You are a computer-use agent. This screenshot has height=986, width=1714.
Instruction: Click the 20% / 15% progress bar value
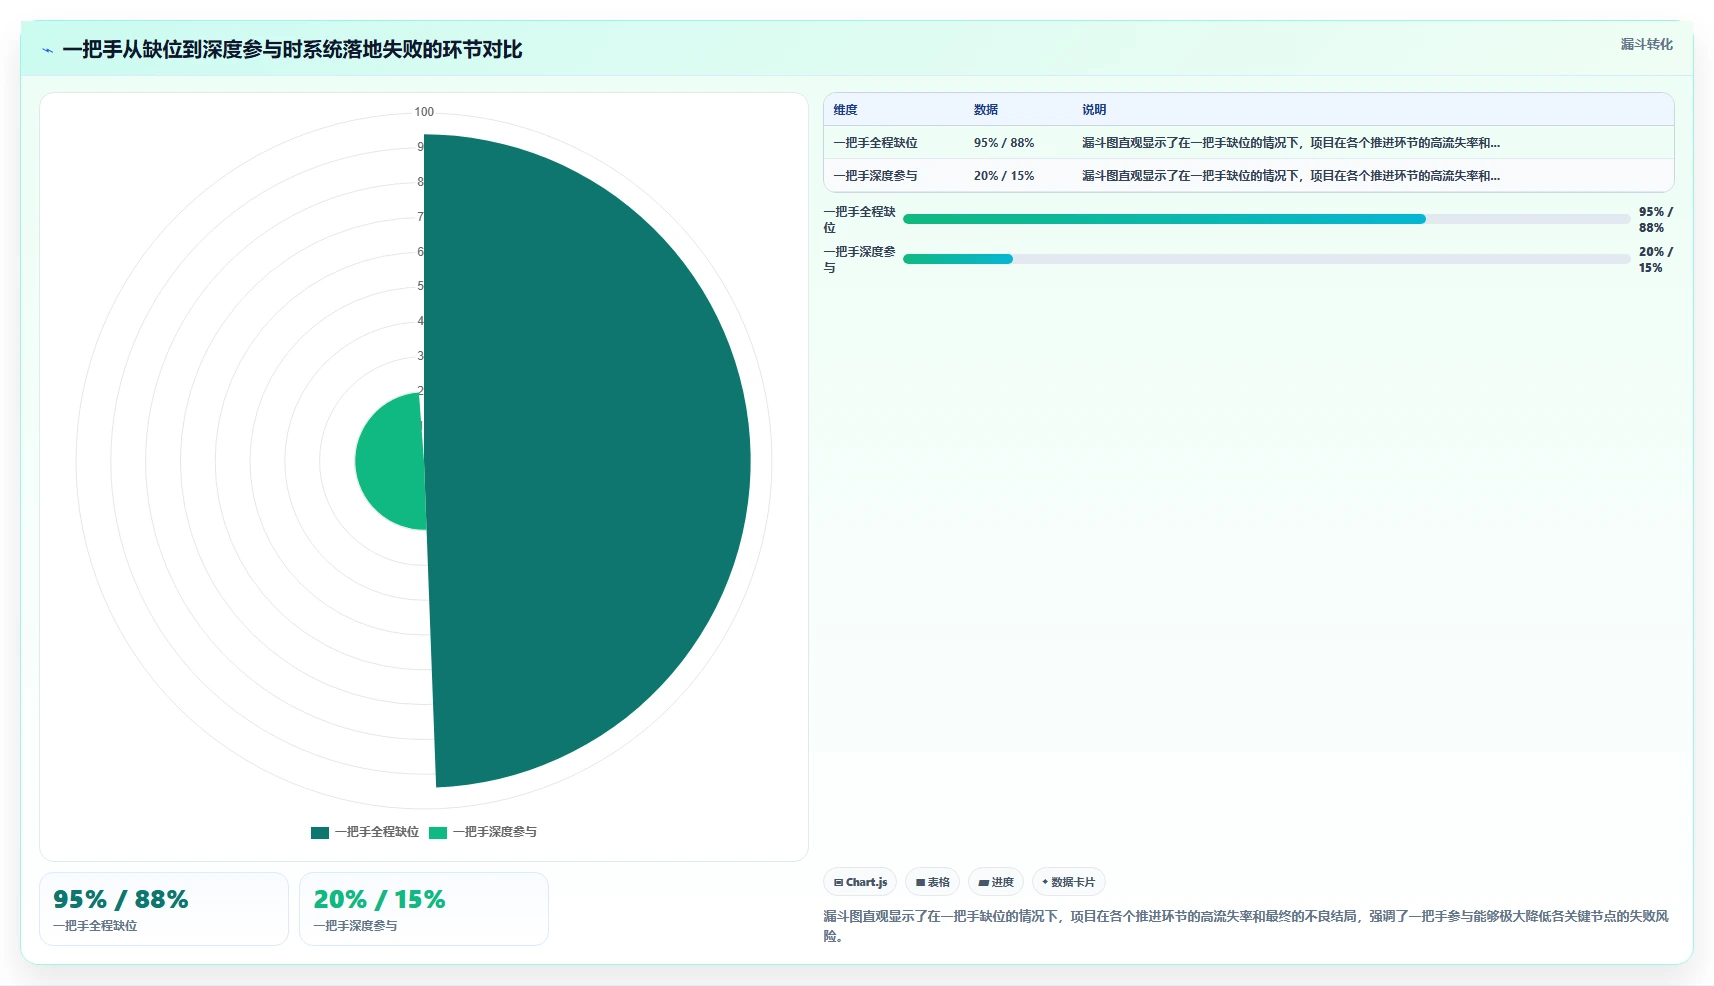[x=1655, y=260]
